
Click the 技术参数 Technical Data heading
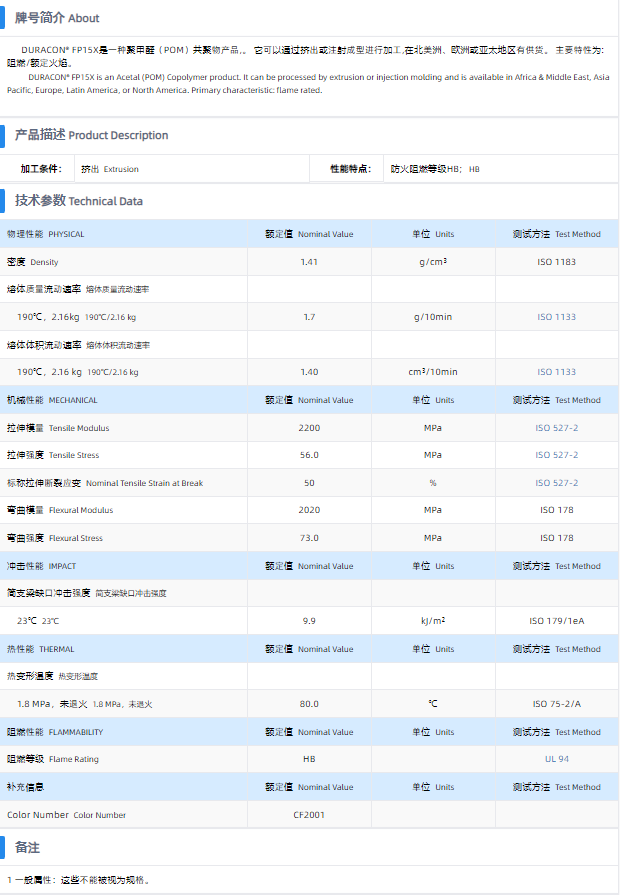click(78, 201)
